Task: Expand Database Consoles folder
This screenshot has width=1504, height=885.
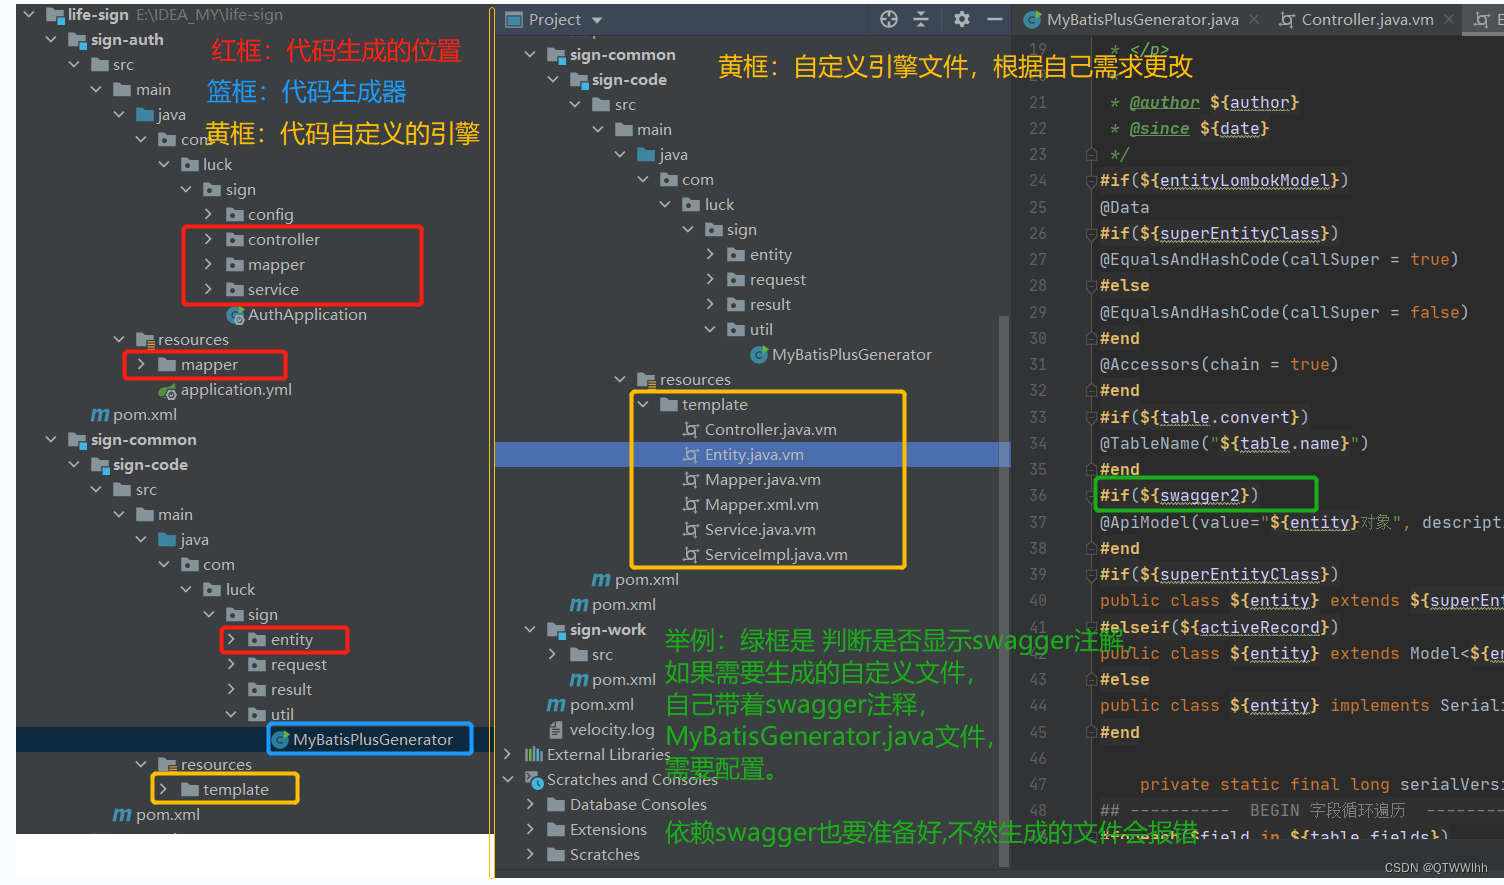Action: [530, 805]
